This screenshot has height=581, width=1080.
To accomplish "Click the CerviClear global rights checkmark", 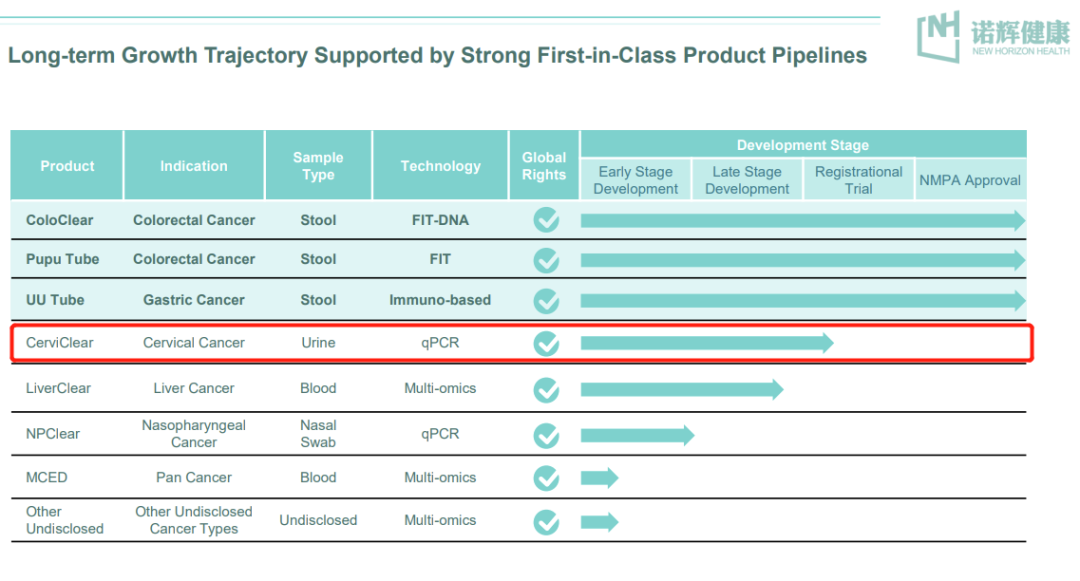I will pos(546,343).
